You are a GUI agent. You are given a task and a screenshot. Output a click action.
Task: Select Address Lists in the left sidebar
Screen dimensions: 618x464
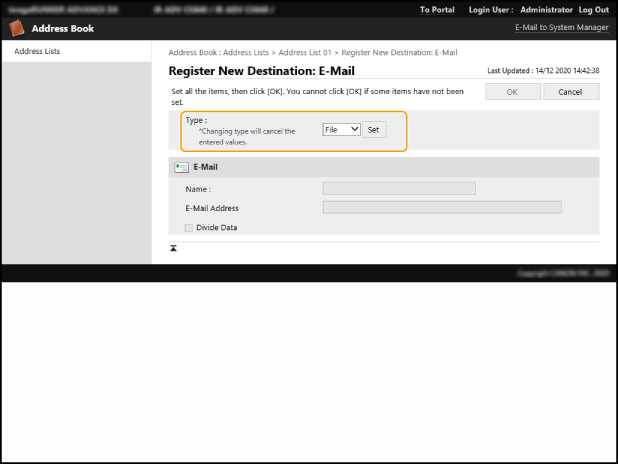point(37,51)
